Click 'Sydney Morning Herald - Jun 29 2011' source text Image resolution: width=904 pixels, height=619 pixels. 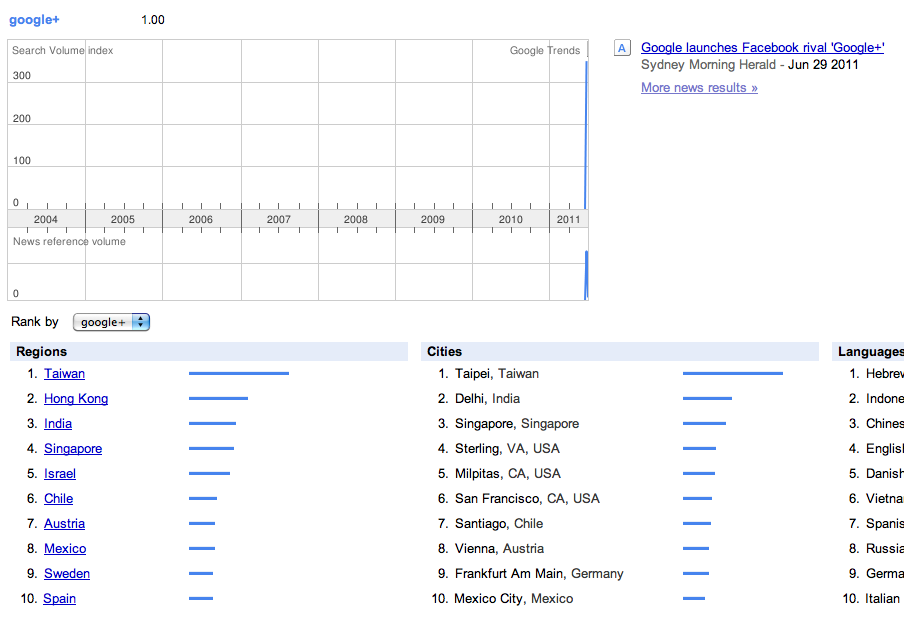tap(749, 65)
